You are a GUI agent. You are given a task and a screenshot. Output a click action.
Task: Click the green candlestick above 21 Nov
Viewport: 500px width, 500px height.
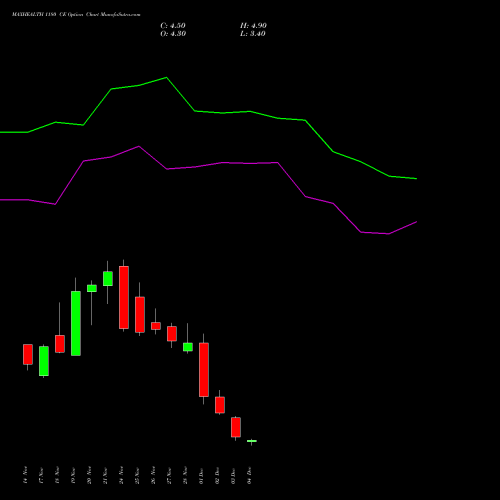[108, 279]
